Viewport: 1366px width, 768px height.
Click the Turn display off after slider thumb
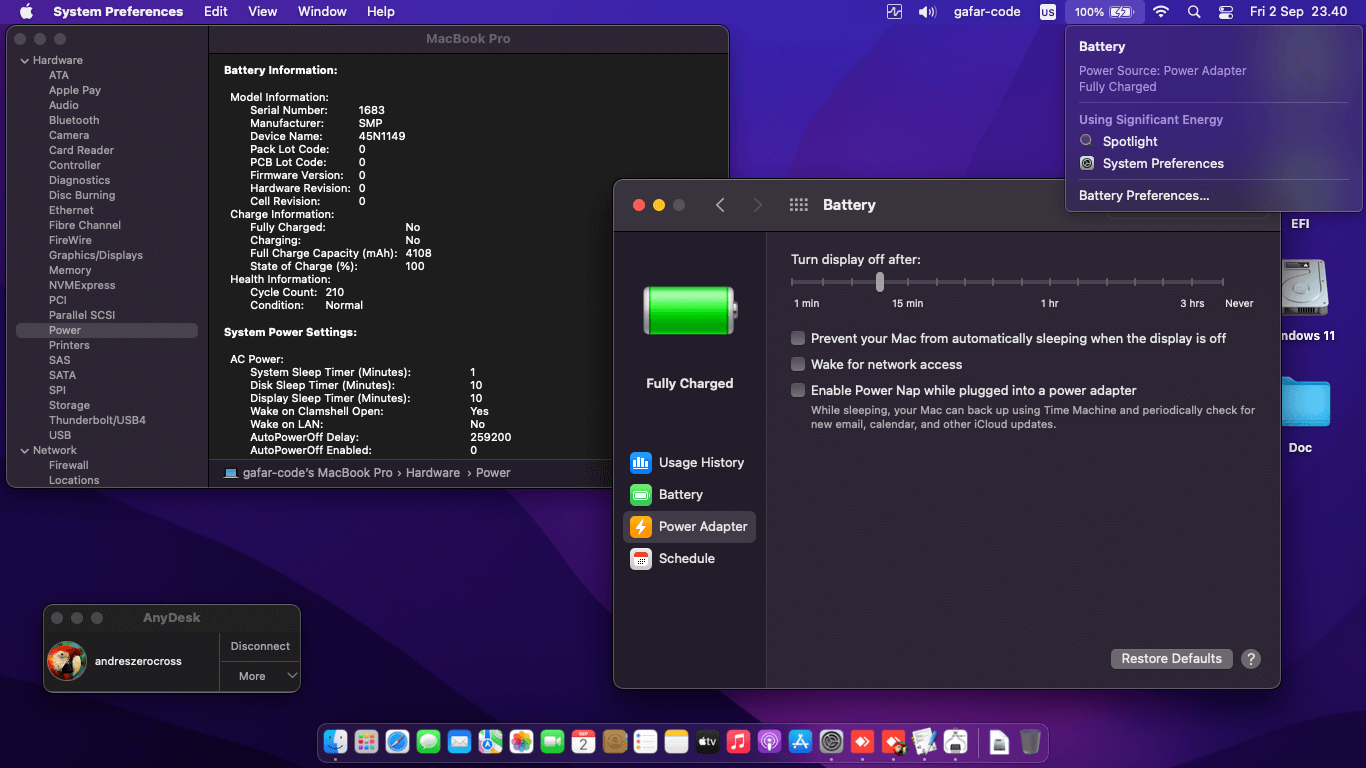click(880, 282)
